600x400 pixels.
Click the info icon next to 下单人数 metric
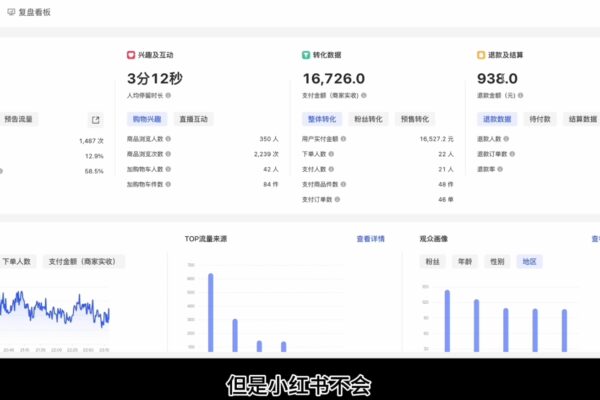(x=331, y=154)
